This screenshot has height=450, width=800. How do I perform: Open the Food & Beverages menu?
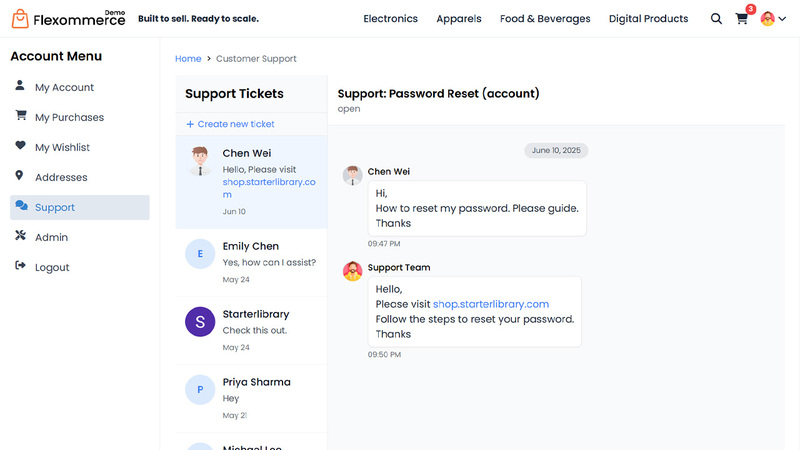545,19
